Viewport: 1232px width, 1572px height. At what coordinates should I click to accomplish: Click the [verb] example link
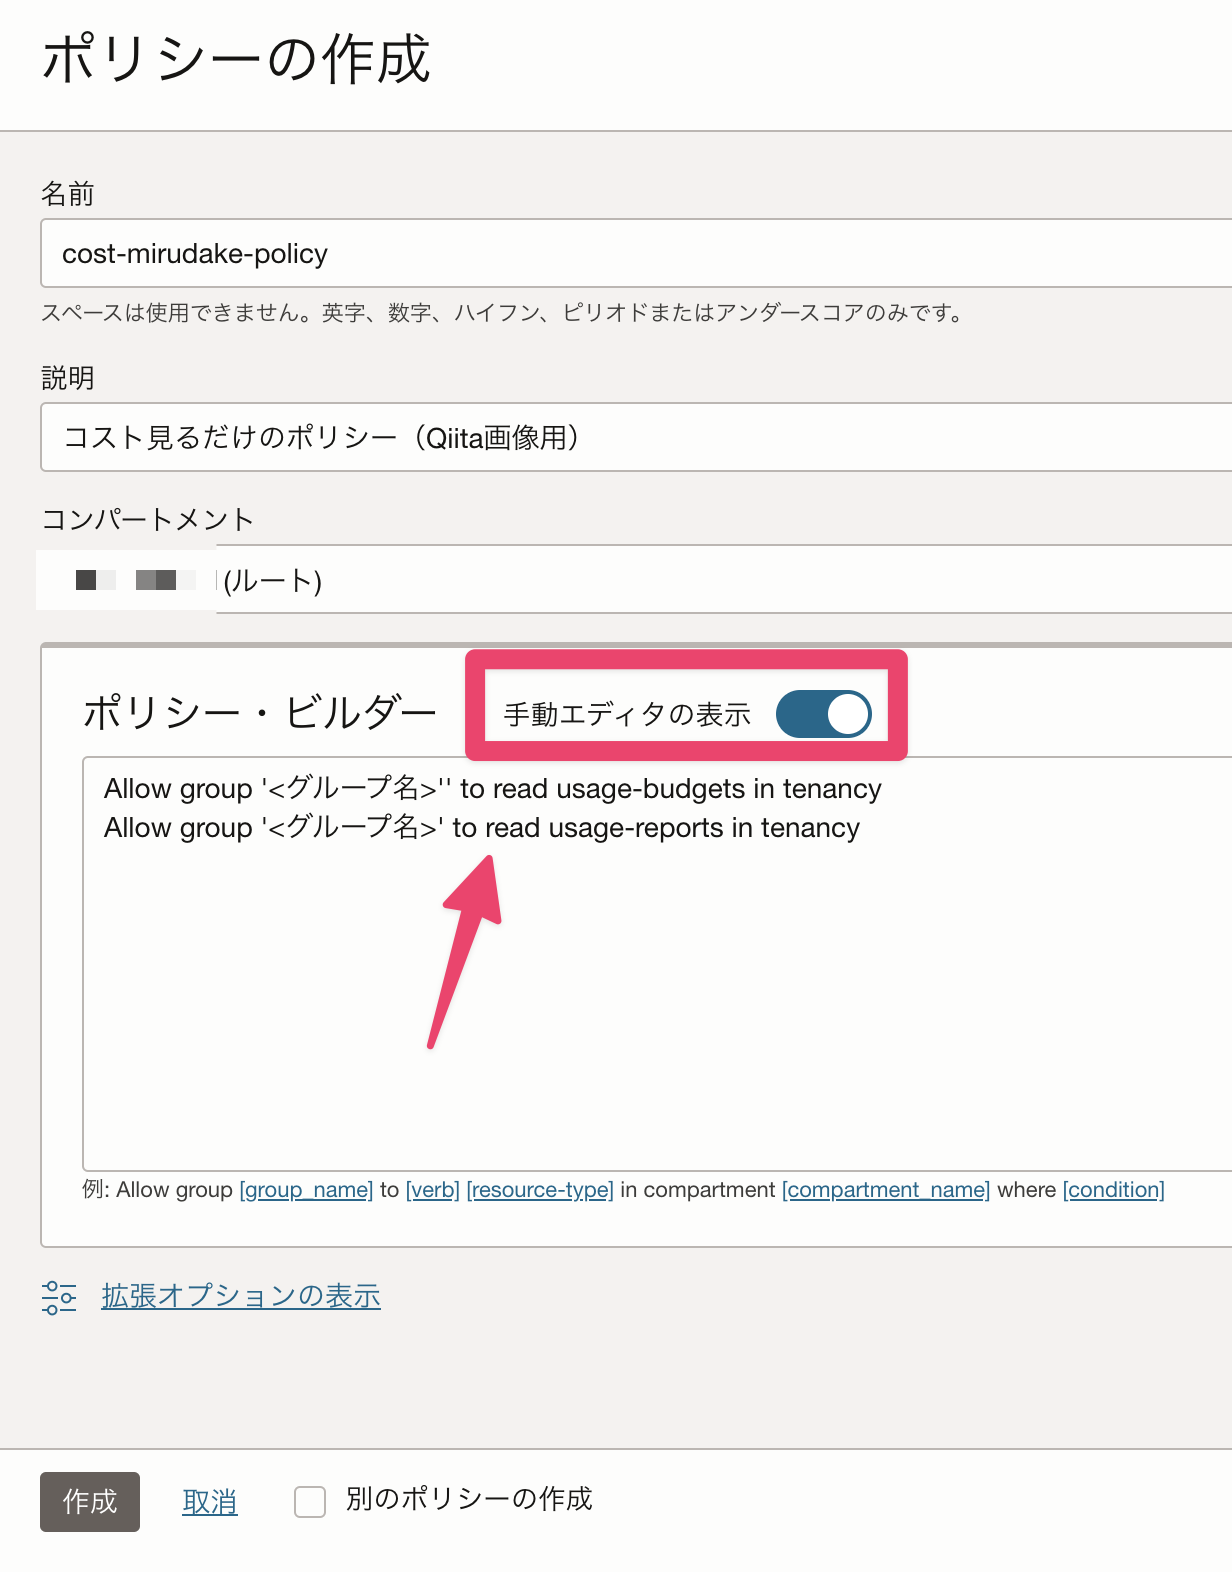click(x=433, y=1190)
